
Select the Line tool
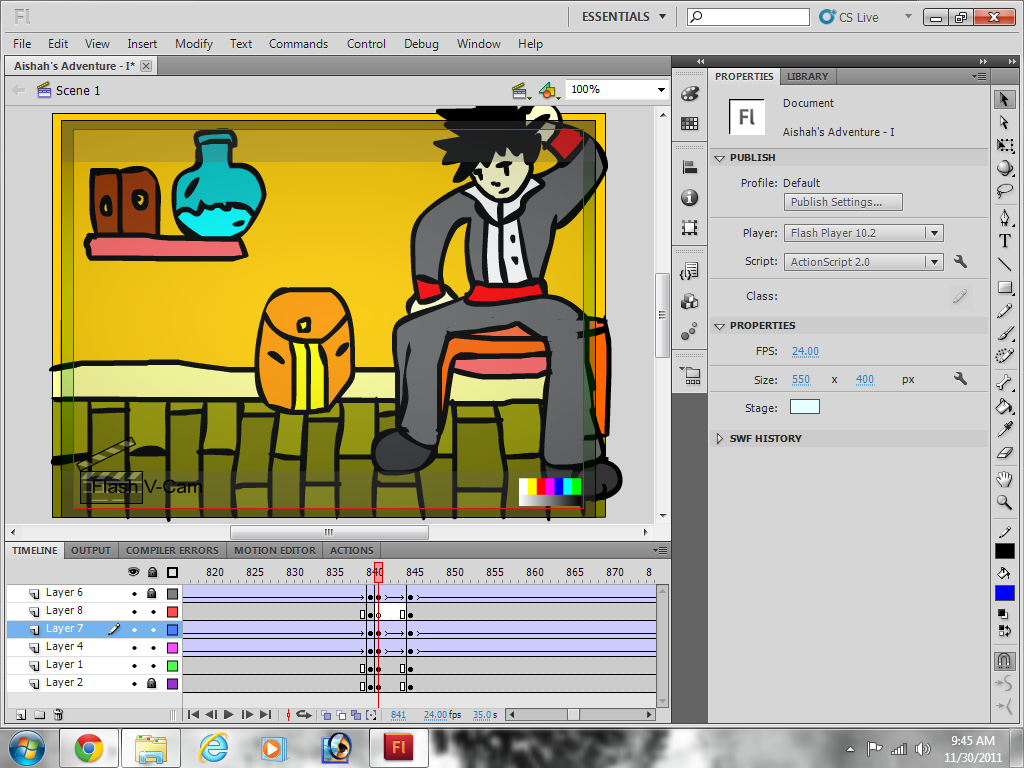click(1004, 264)
